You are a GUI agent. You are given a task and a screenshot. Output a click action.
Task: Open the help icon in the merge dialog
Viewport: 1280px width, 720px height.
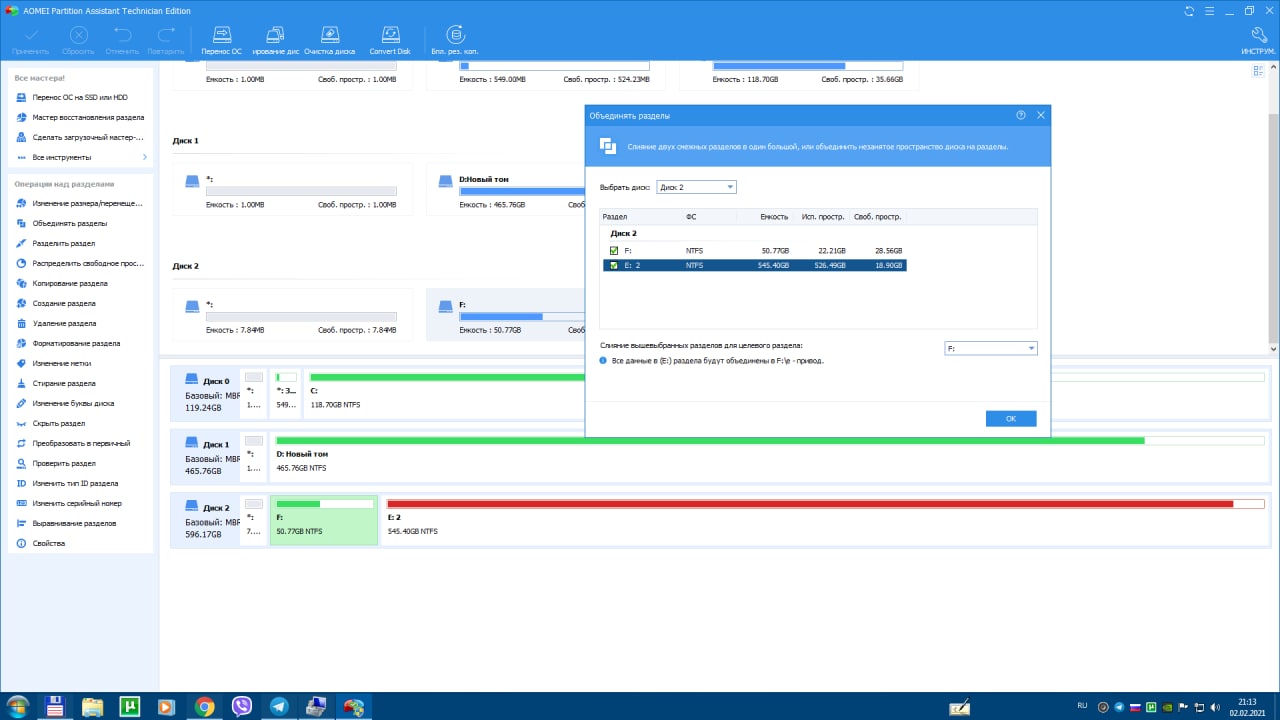click(1021, 116)
